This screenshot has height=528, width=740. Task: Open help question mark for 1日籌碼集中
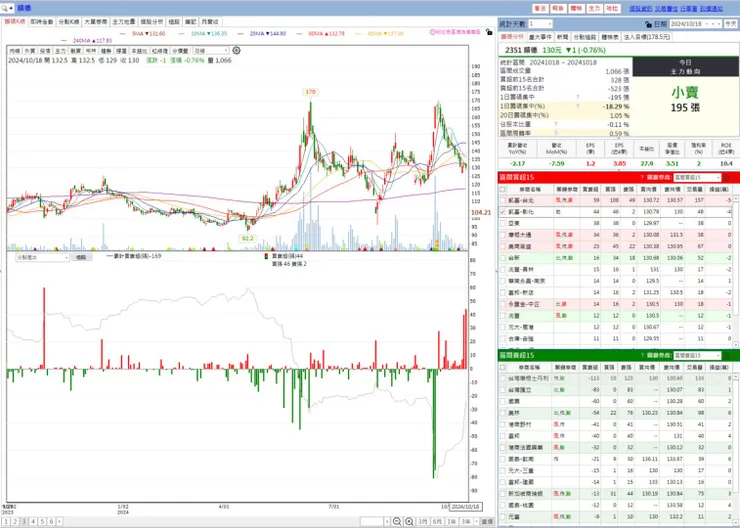point(578,97)
